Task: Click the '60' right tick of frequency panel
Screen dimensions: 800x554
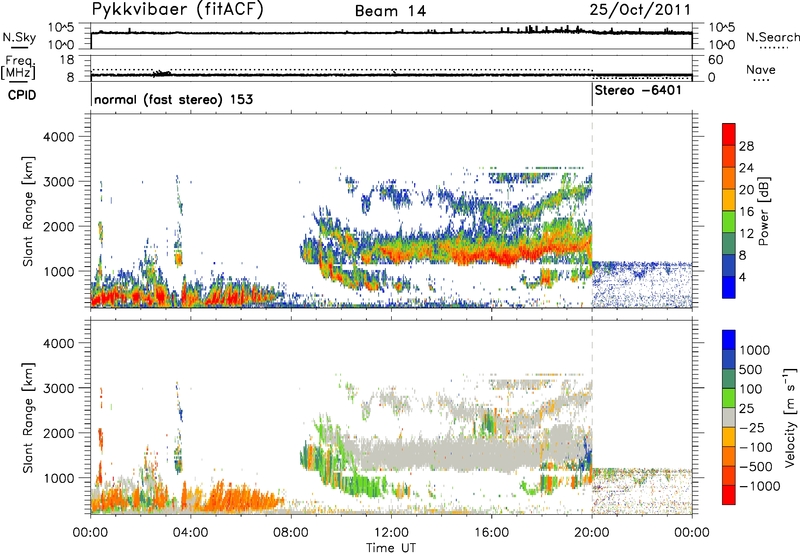Action: (715, 60)
